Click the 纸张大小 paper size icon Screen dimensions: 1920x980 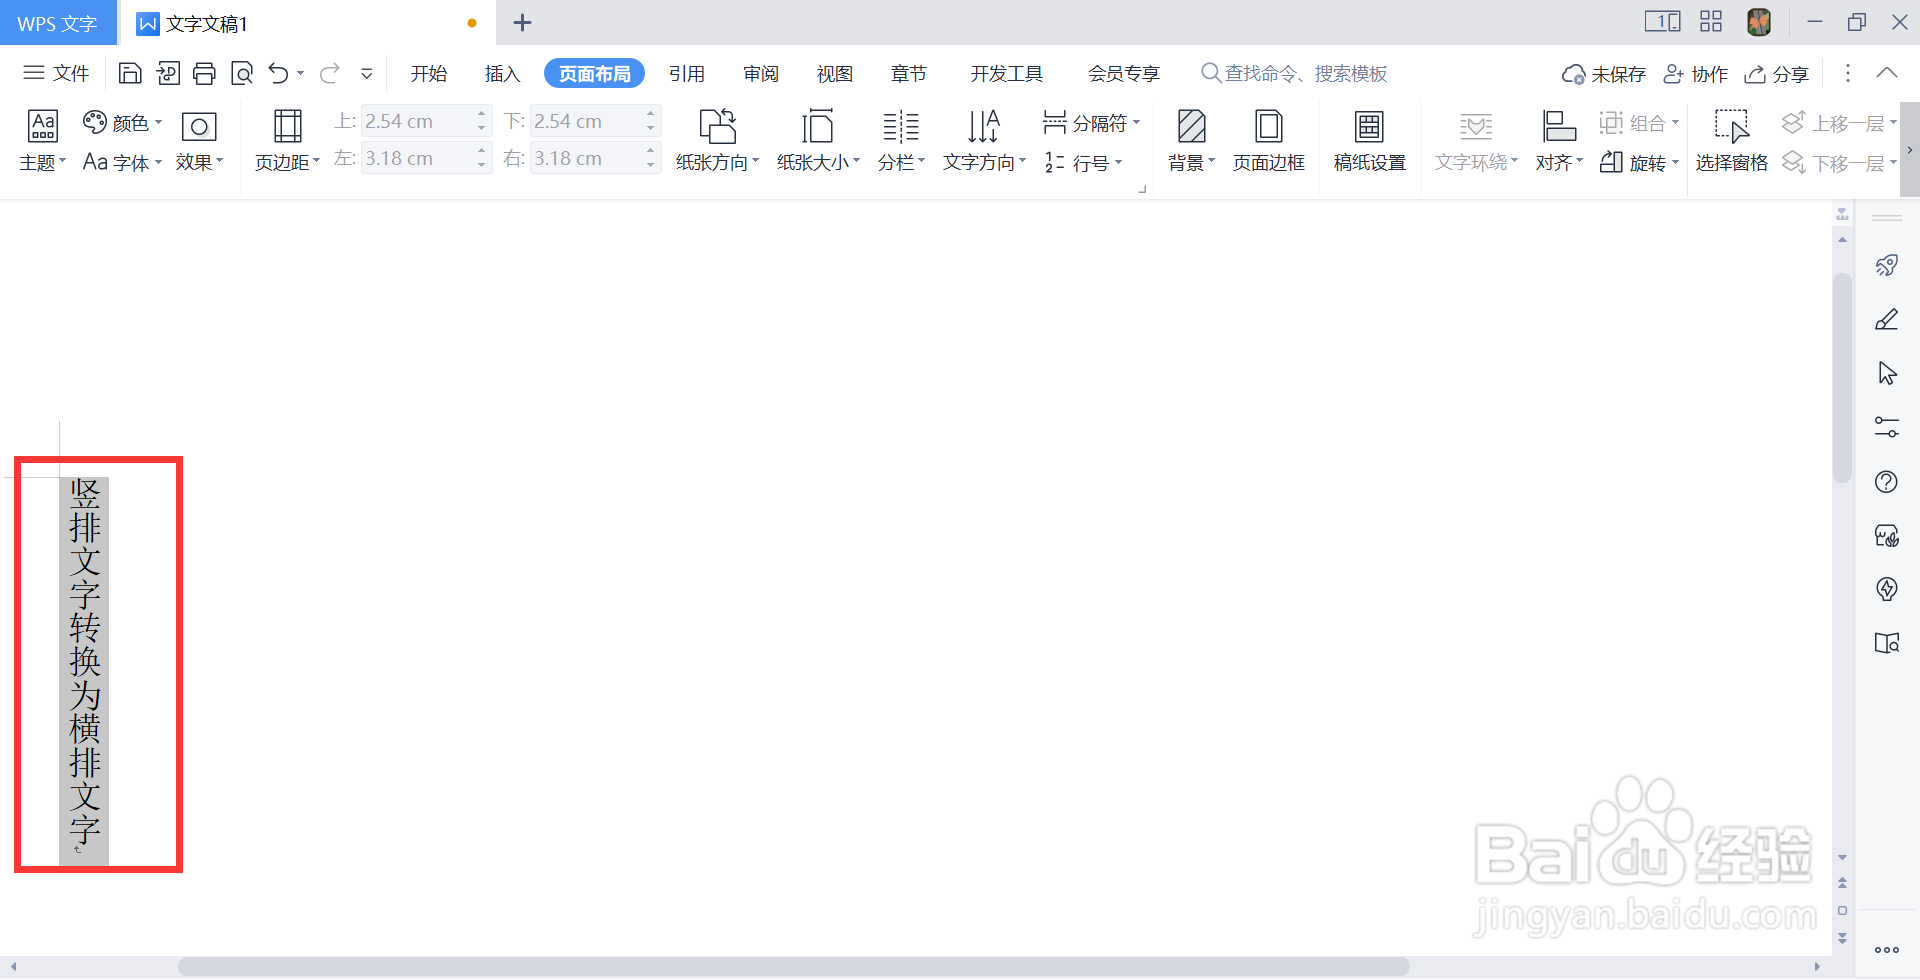coord(817,126)
